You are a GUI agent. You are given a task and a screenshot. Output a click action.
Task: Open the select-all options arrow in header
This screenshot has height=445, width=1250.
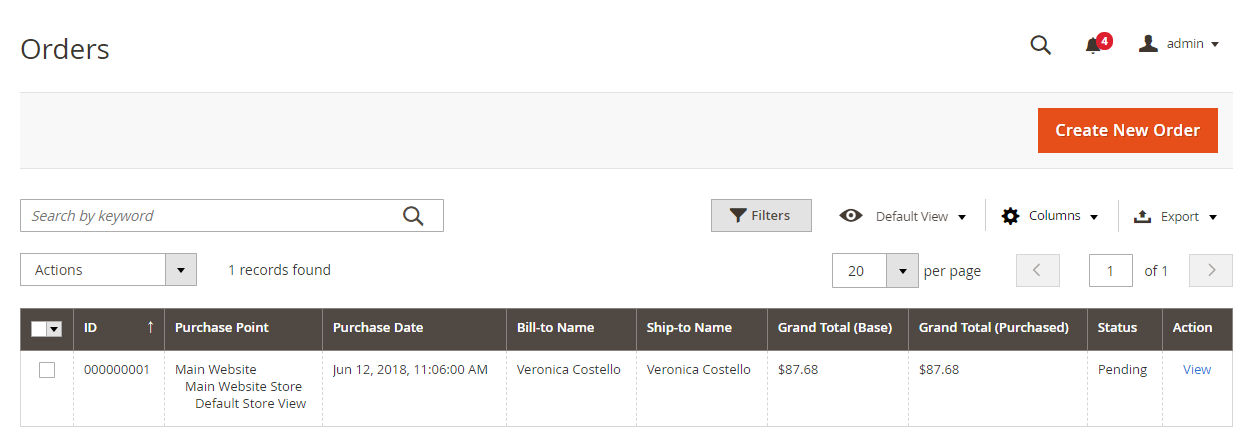tap(55, 328)
